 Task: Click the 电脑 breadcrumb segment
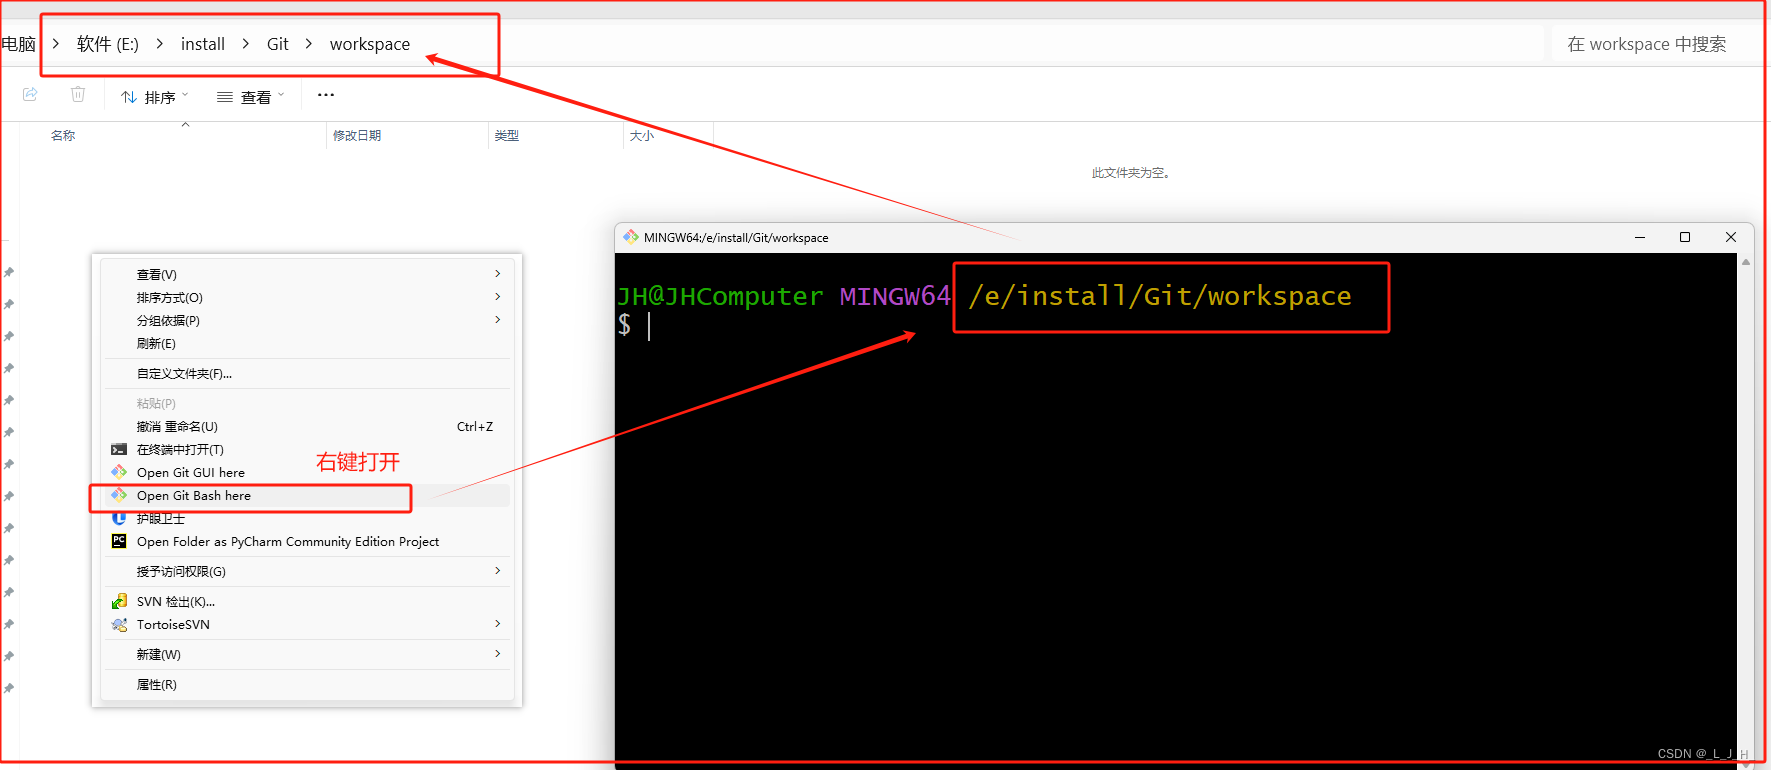(18, 44)
